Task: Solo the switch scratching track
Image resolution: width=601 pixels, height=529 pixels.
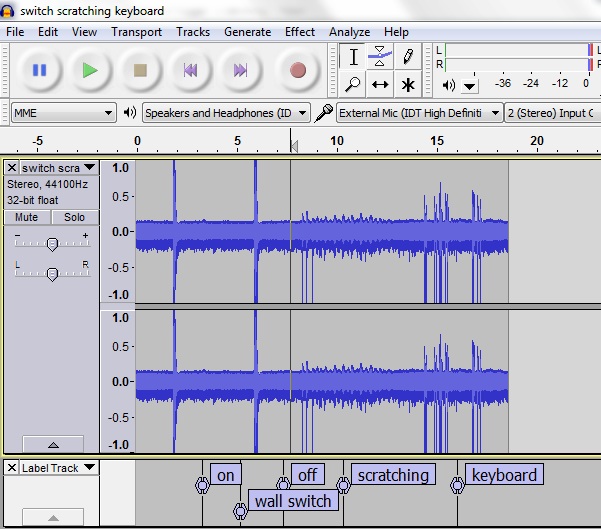Action: click(74, 217)
